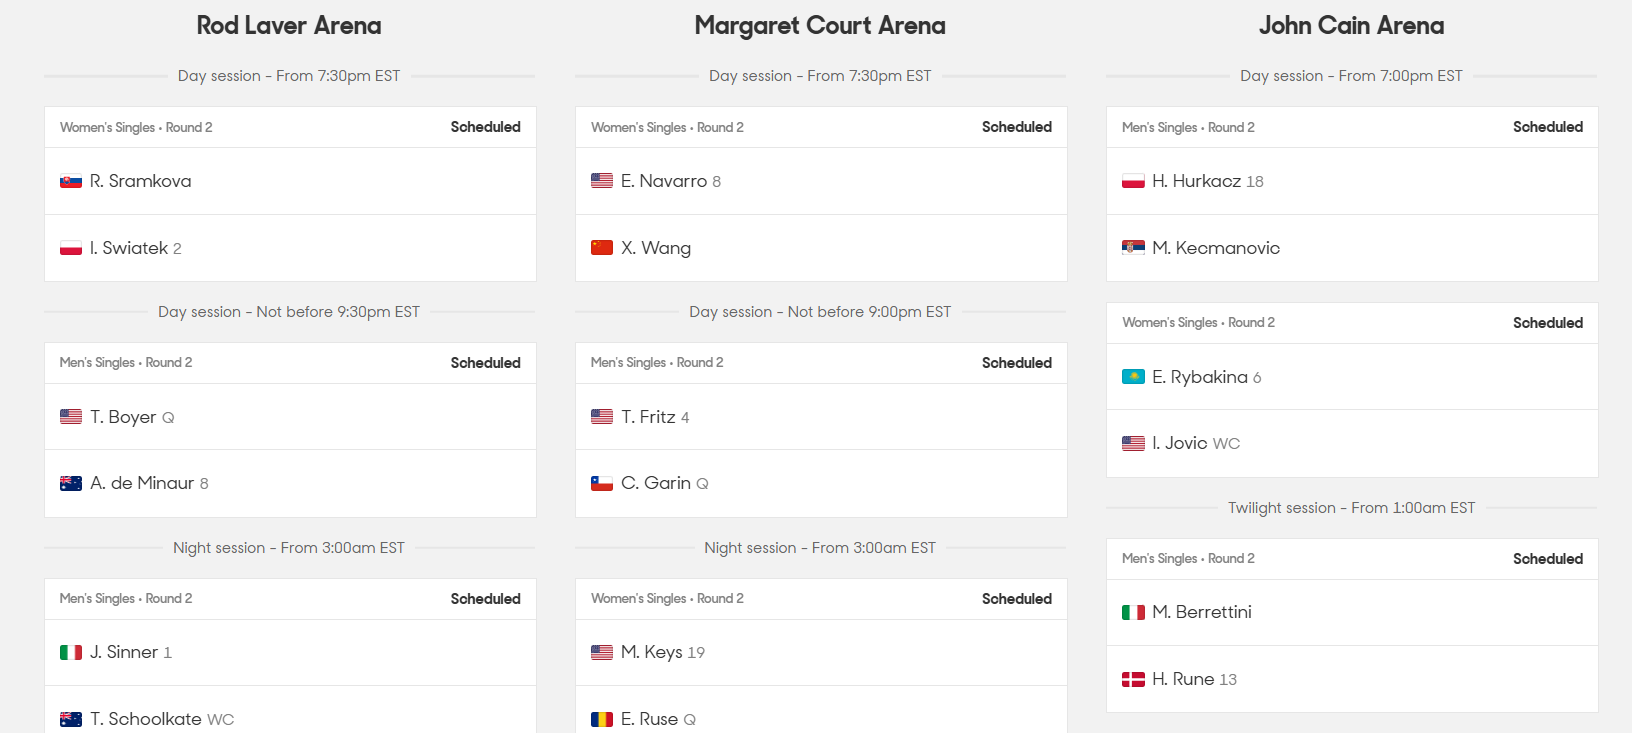Click the Romania flag next to E. Ruse
The image size is (1632, 733).
tap(602, 719)
